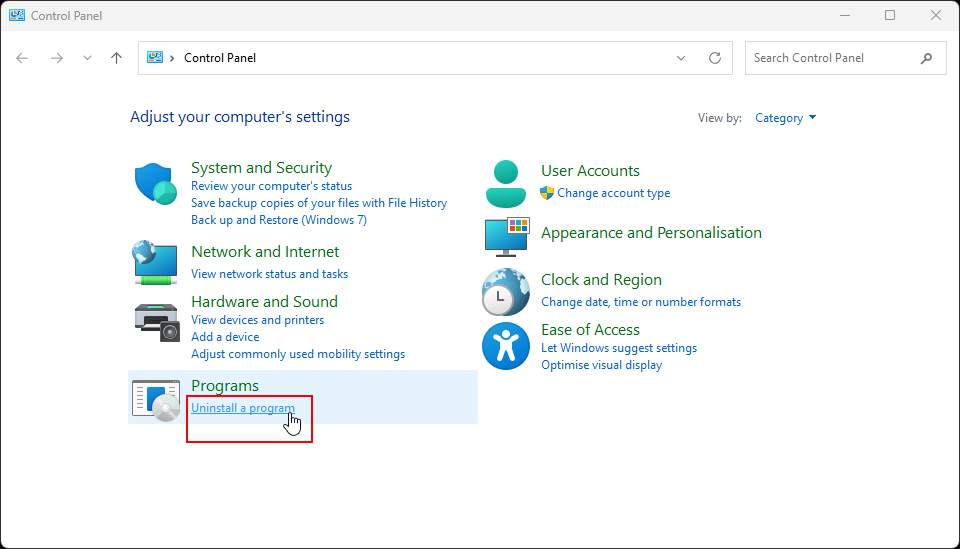Click the Clock and Region icon

(x=506, y=292)
